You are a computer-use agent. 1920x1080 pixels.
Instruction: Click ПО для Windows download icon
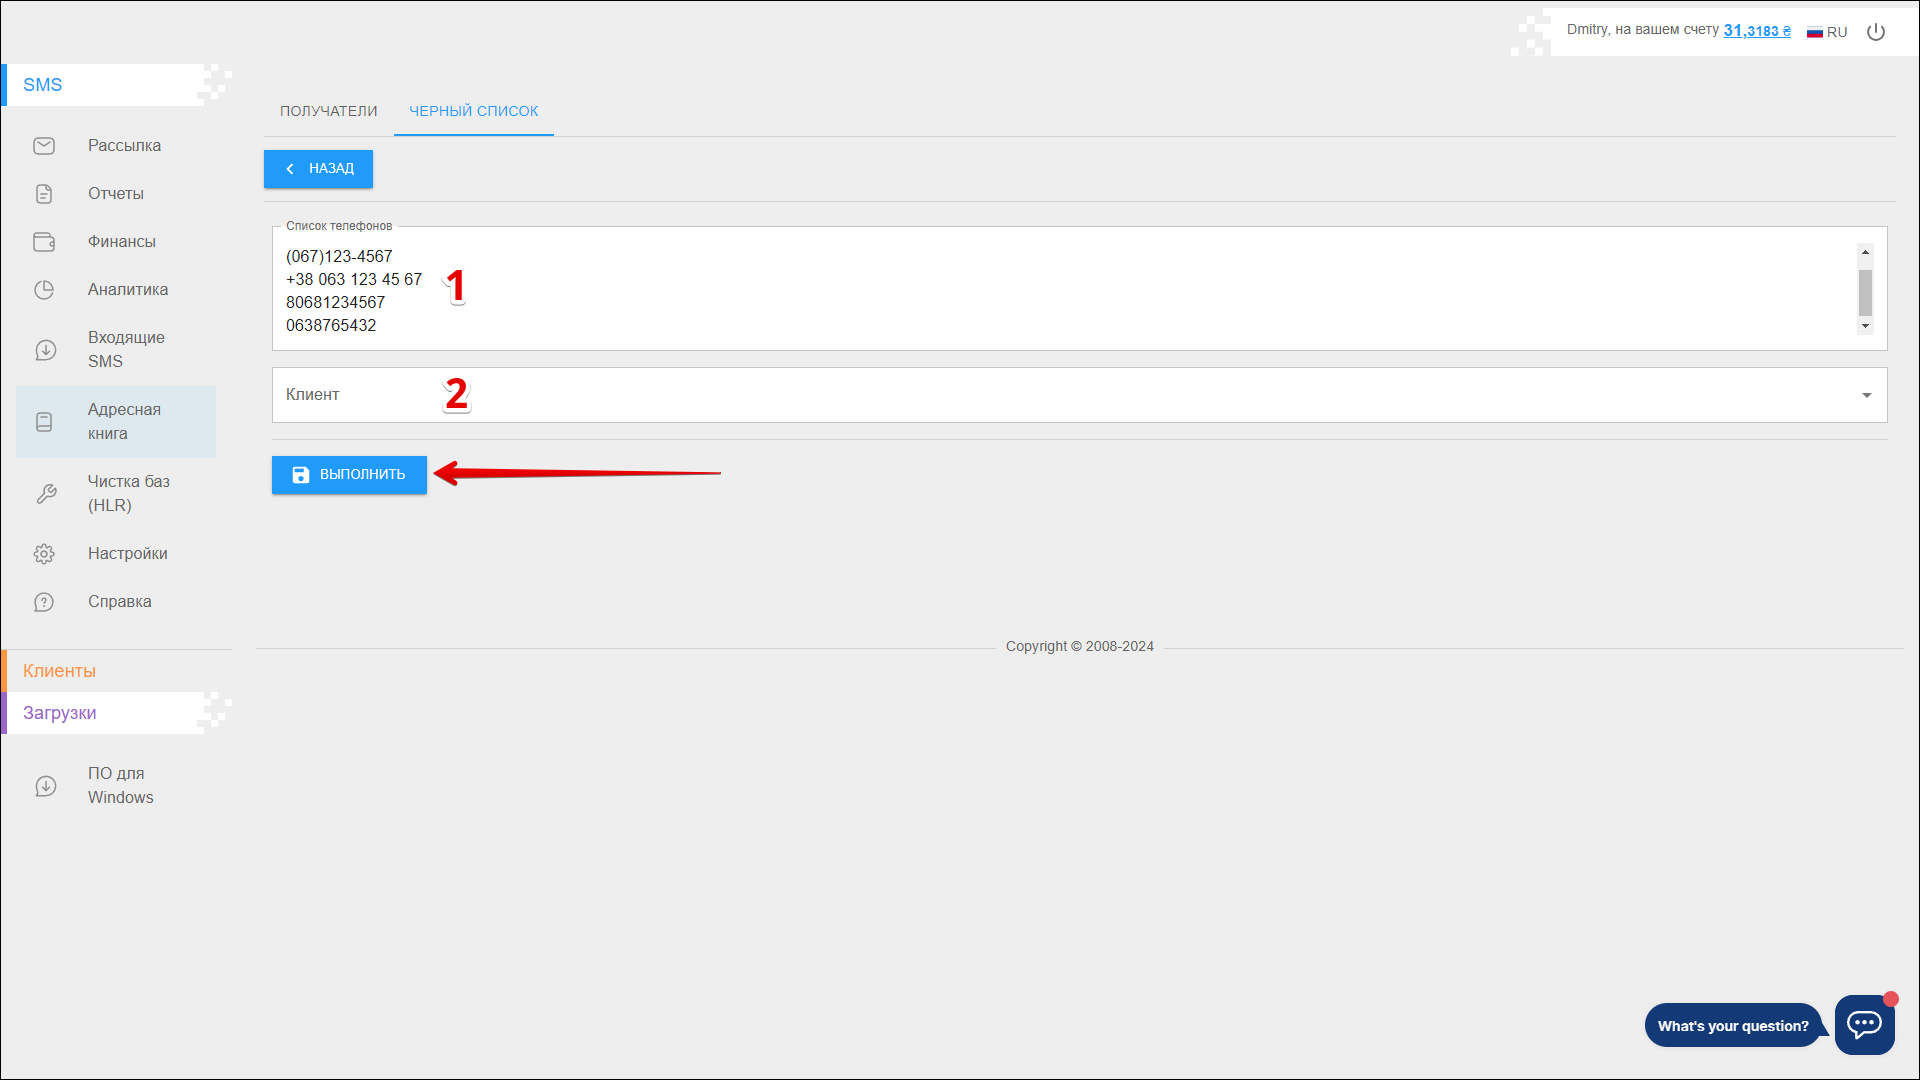[45, 786]
